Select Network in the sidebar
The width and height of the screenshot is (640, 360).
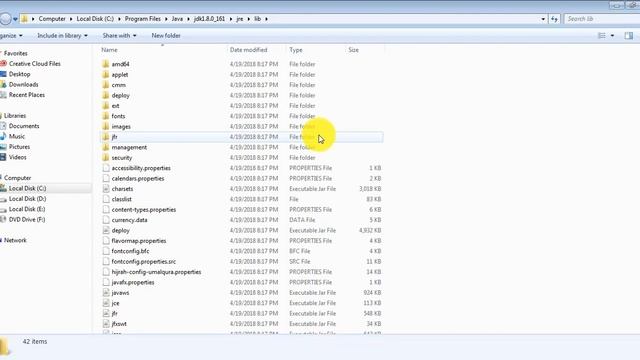[x=15, y=240]
